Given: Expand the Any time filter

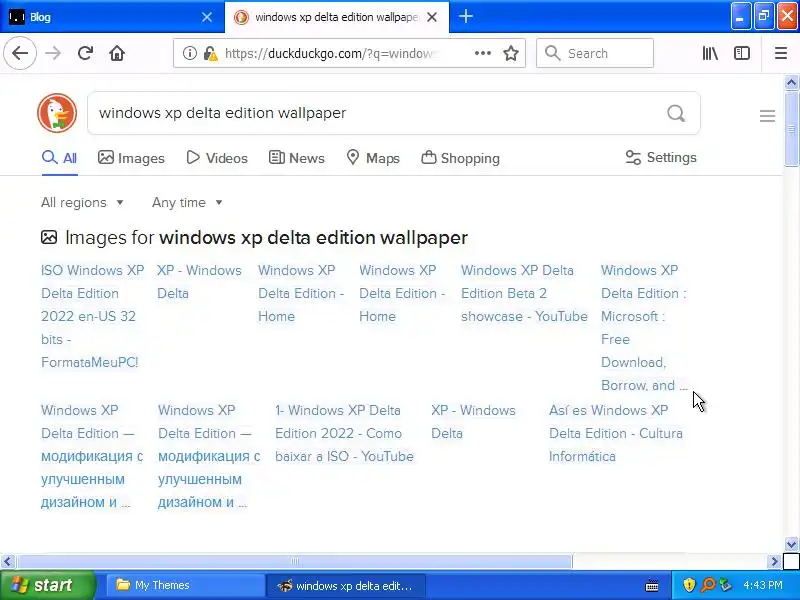Looking at the screenshot, I should click(x=187, y=203).
